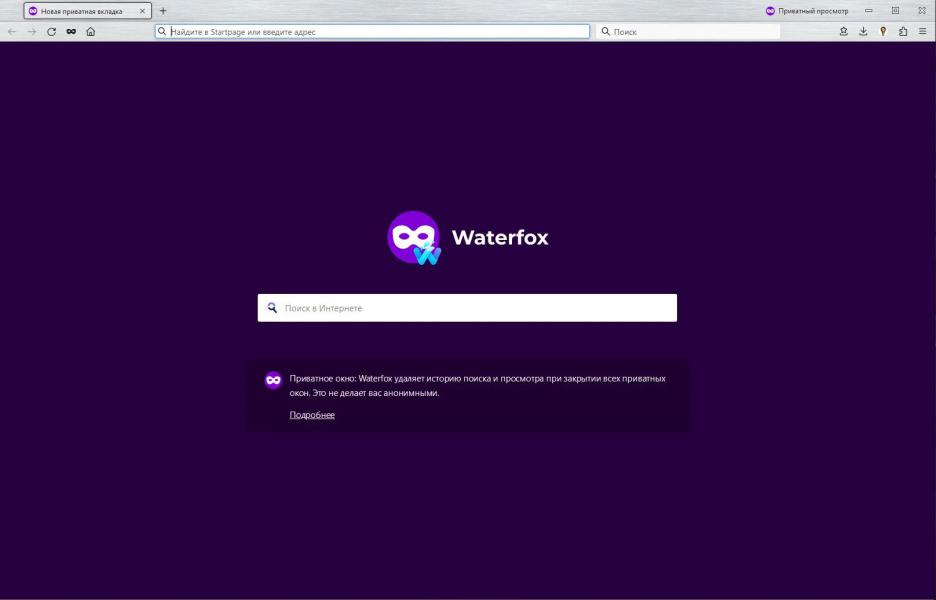Open the extensions puzzle icon
This screenshot has height=600, width=936.
(x=903, y=32)
